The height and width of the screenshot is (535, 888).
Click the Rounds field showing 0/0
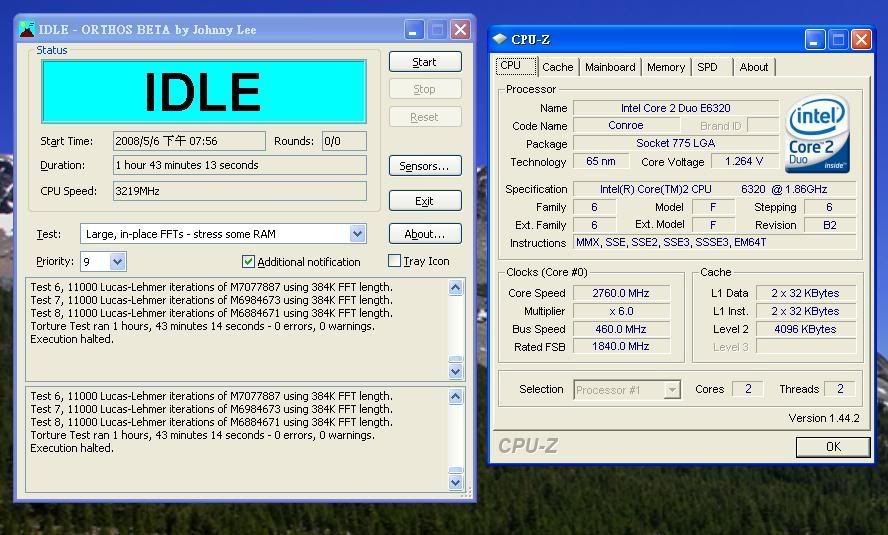[344, 141]
